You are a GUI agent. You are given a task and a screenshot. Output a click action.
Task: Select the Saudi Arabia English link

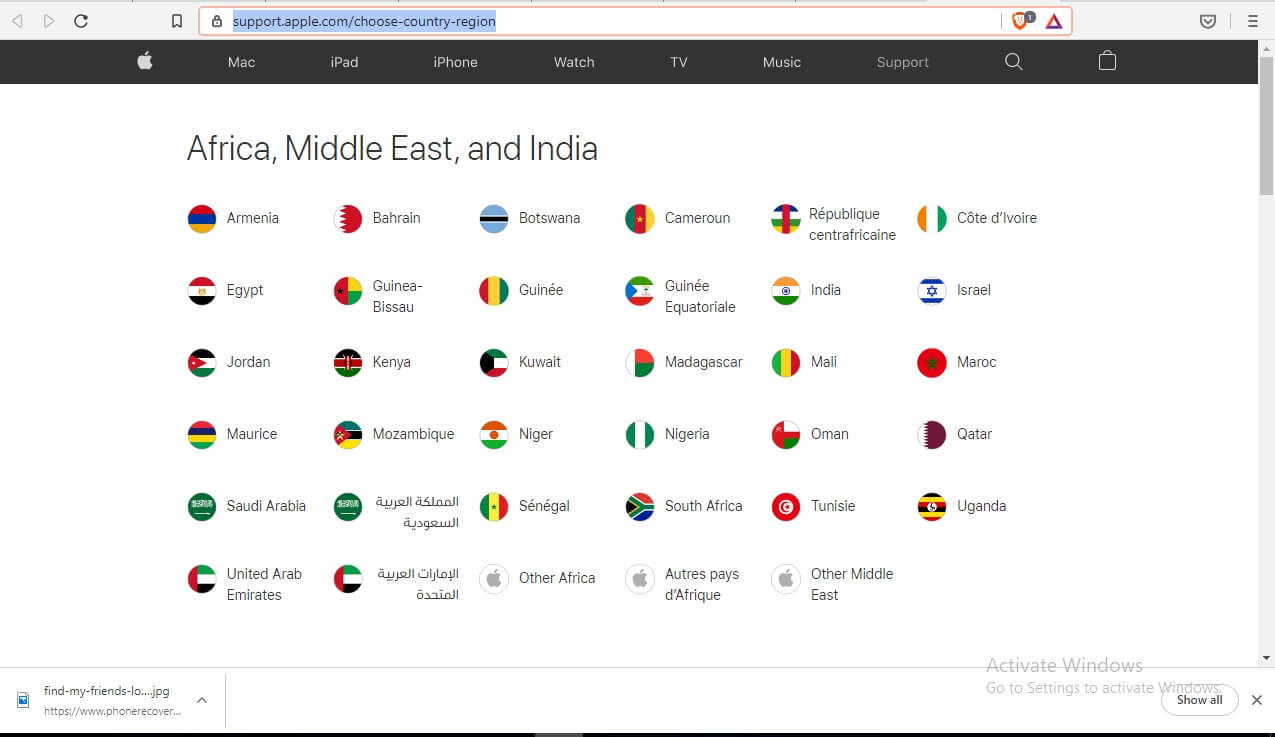(x=266, y=506)
